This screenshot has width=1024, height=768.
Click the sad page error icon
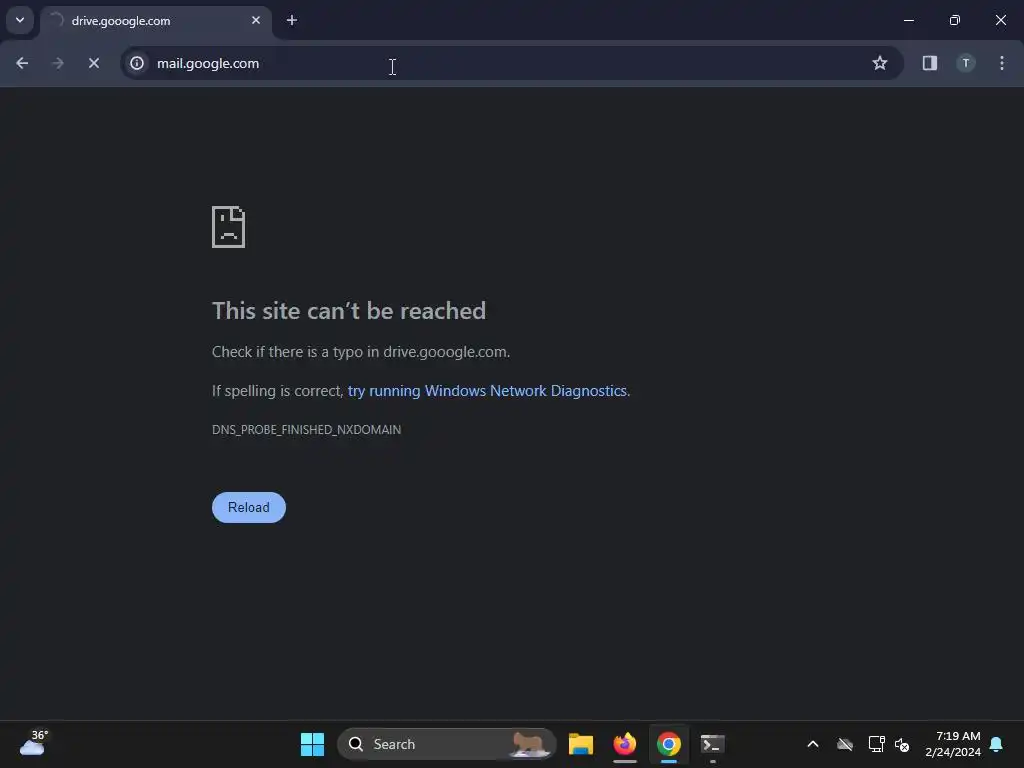pyautogui.click(x=229, y=227)
